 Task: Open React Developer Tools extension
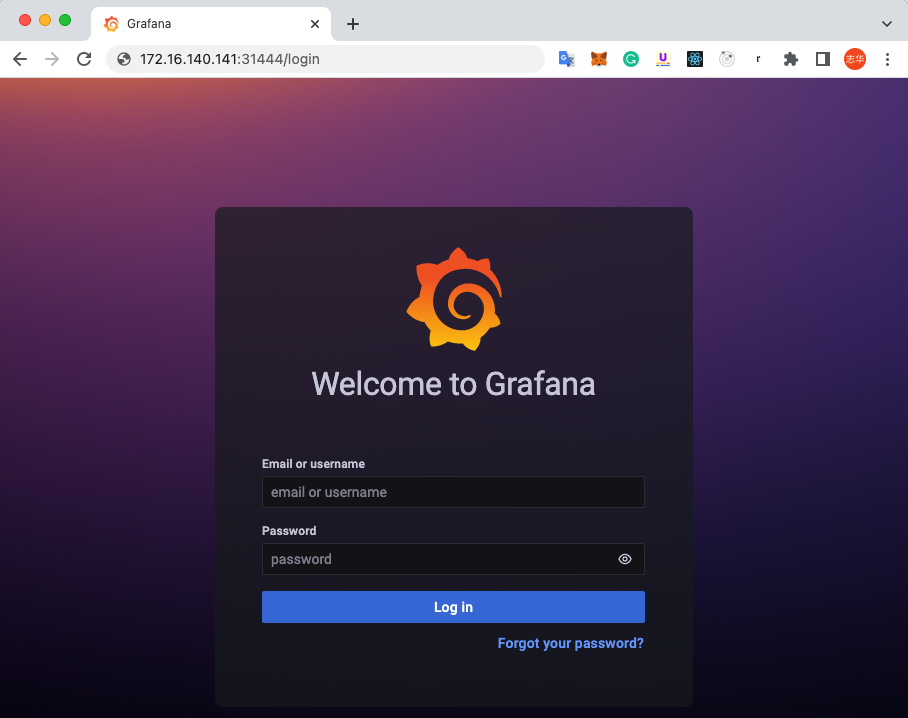[695, 59]
